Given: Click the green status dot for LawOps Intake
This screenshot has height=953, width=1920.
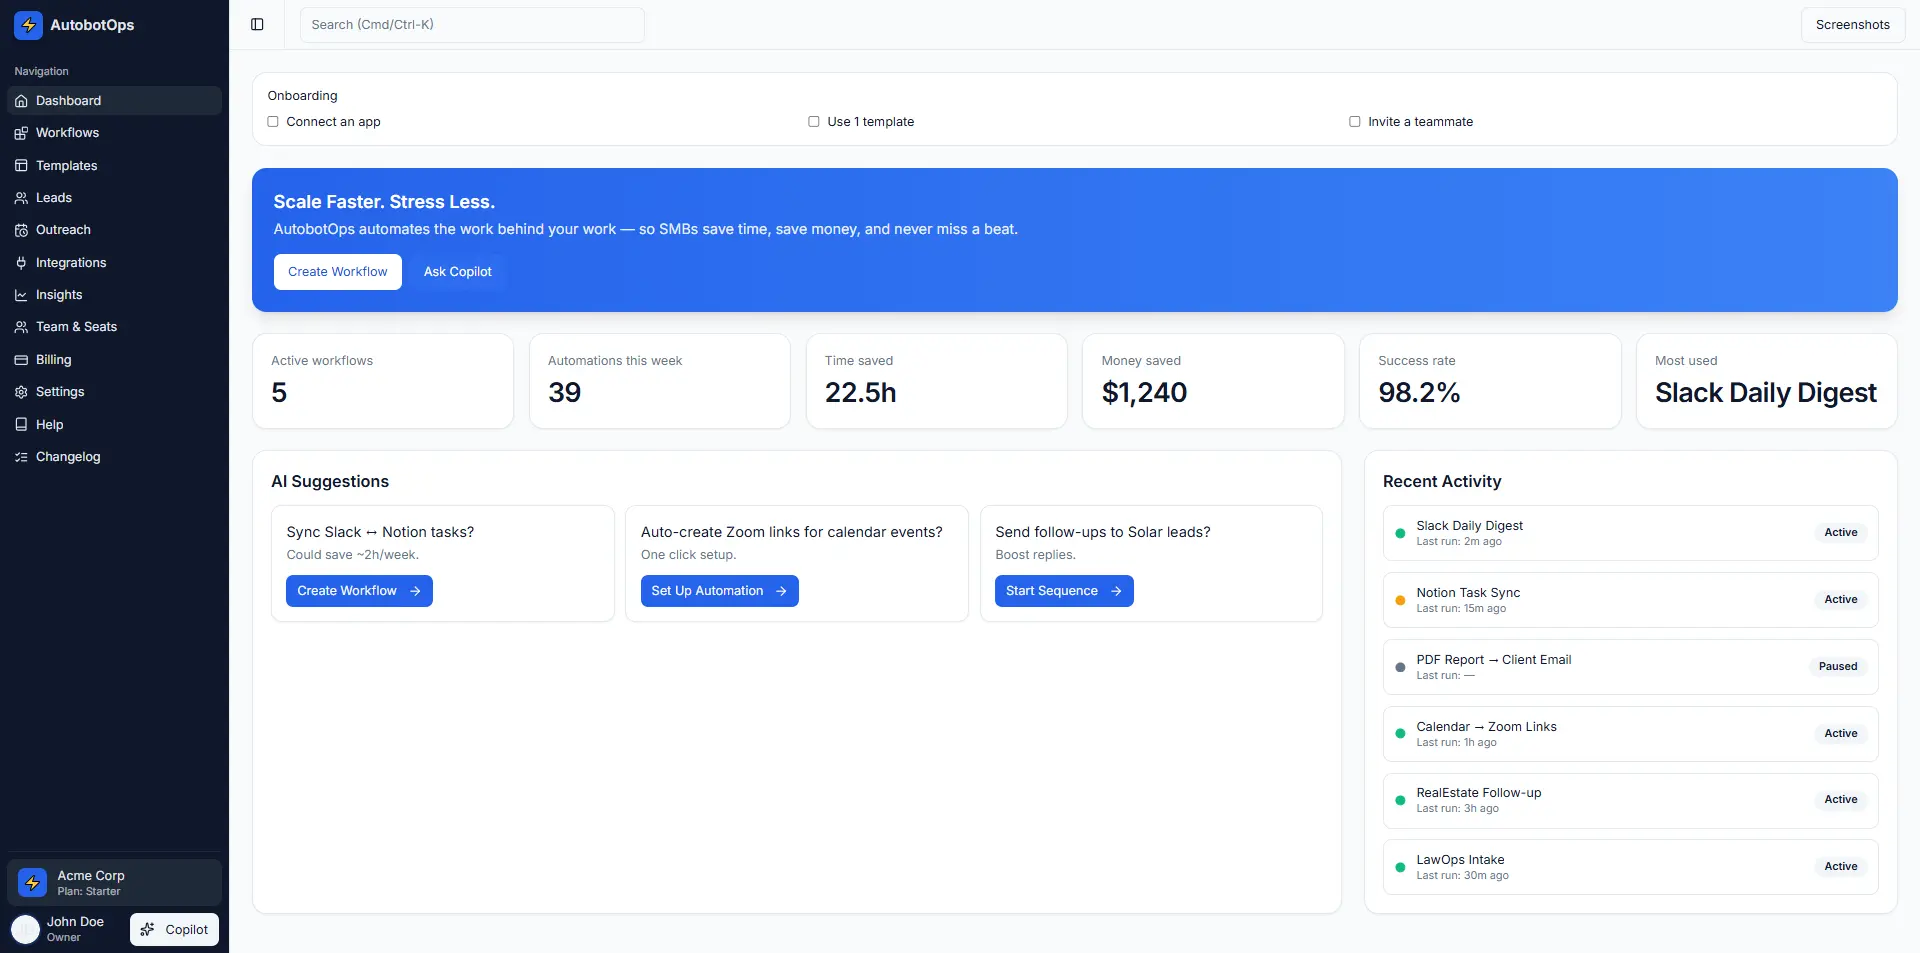Looking at the screenshot, I should pos(1400,867).
